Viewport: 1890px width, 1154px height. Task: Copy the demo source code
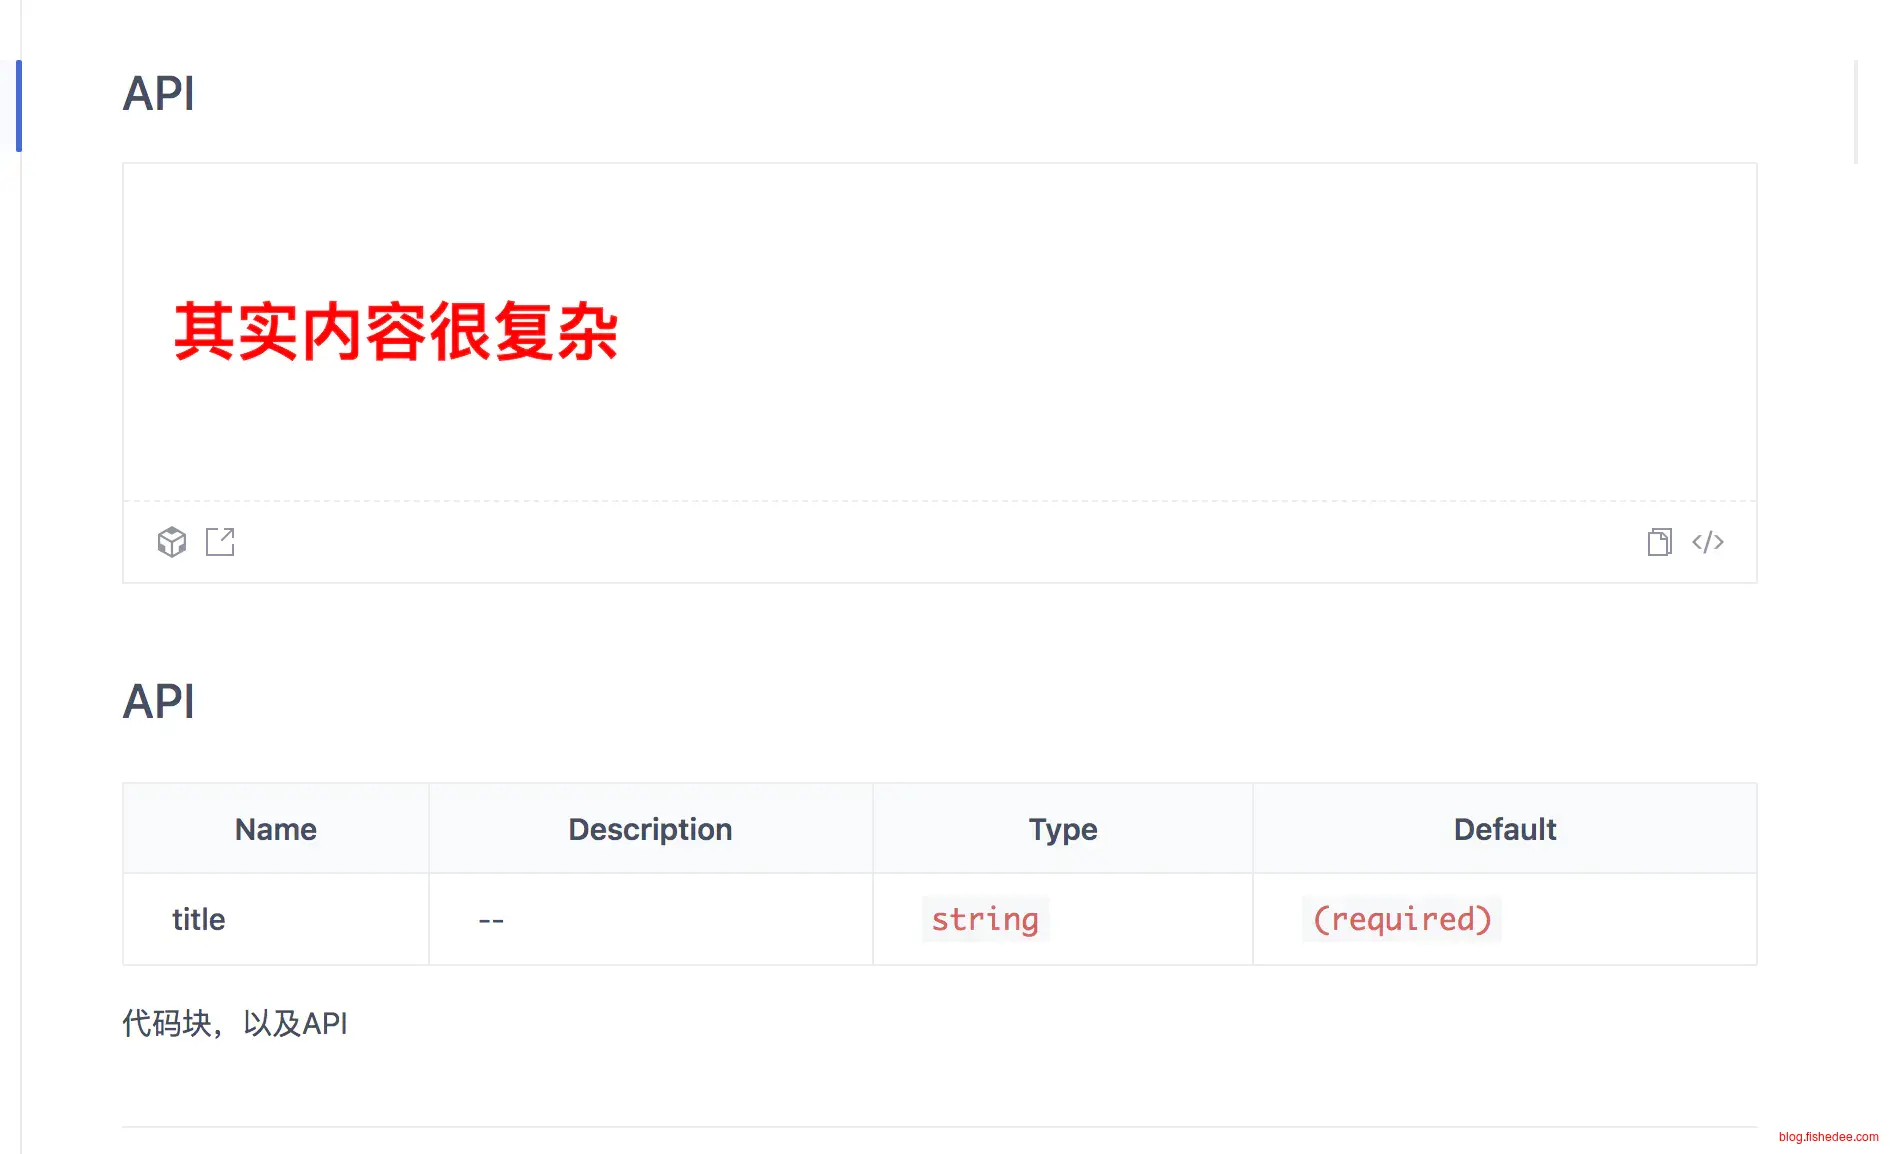pyautogui.click(x=1659, y=542)
